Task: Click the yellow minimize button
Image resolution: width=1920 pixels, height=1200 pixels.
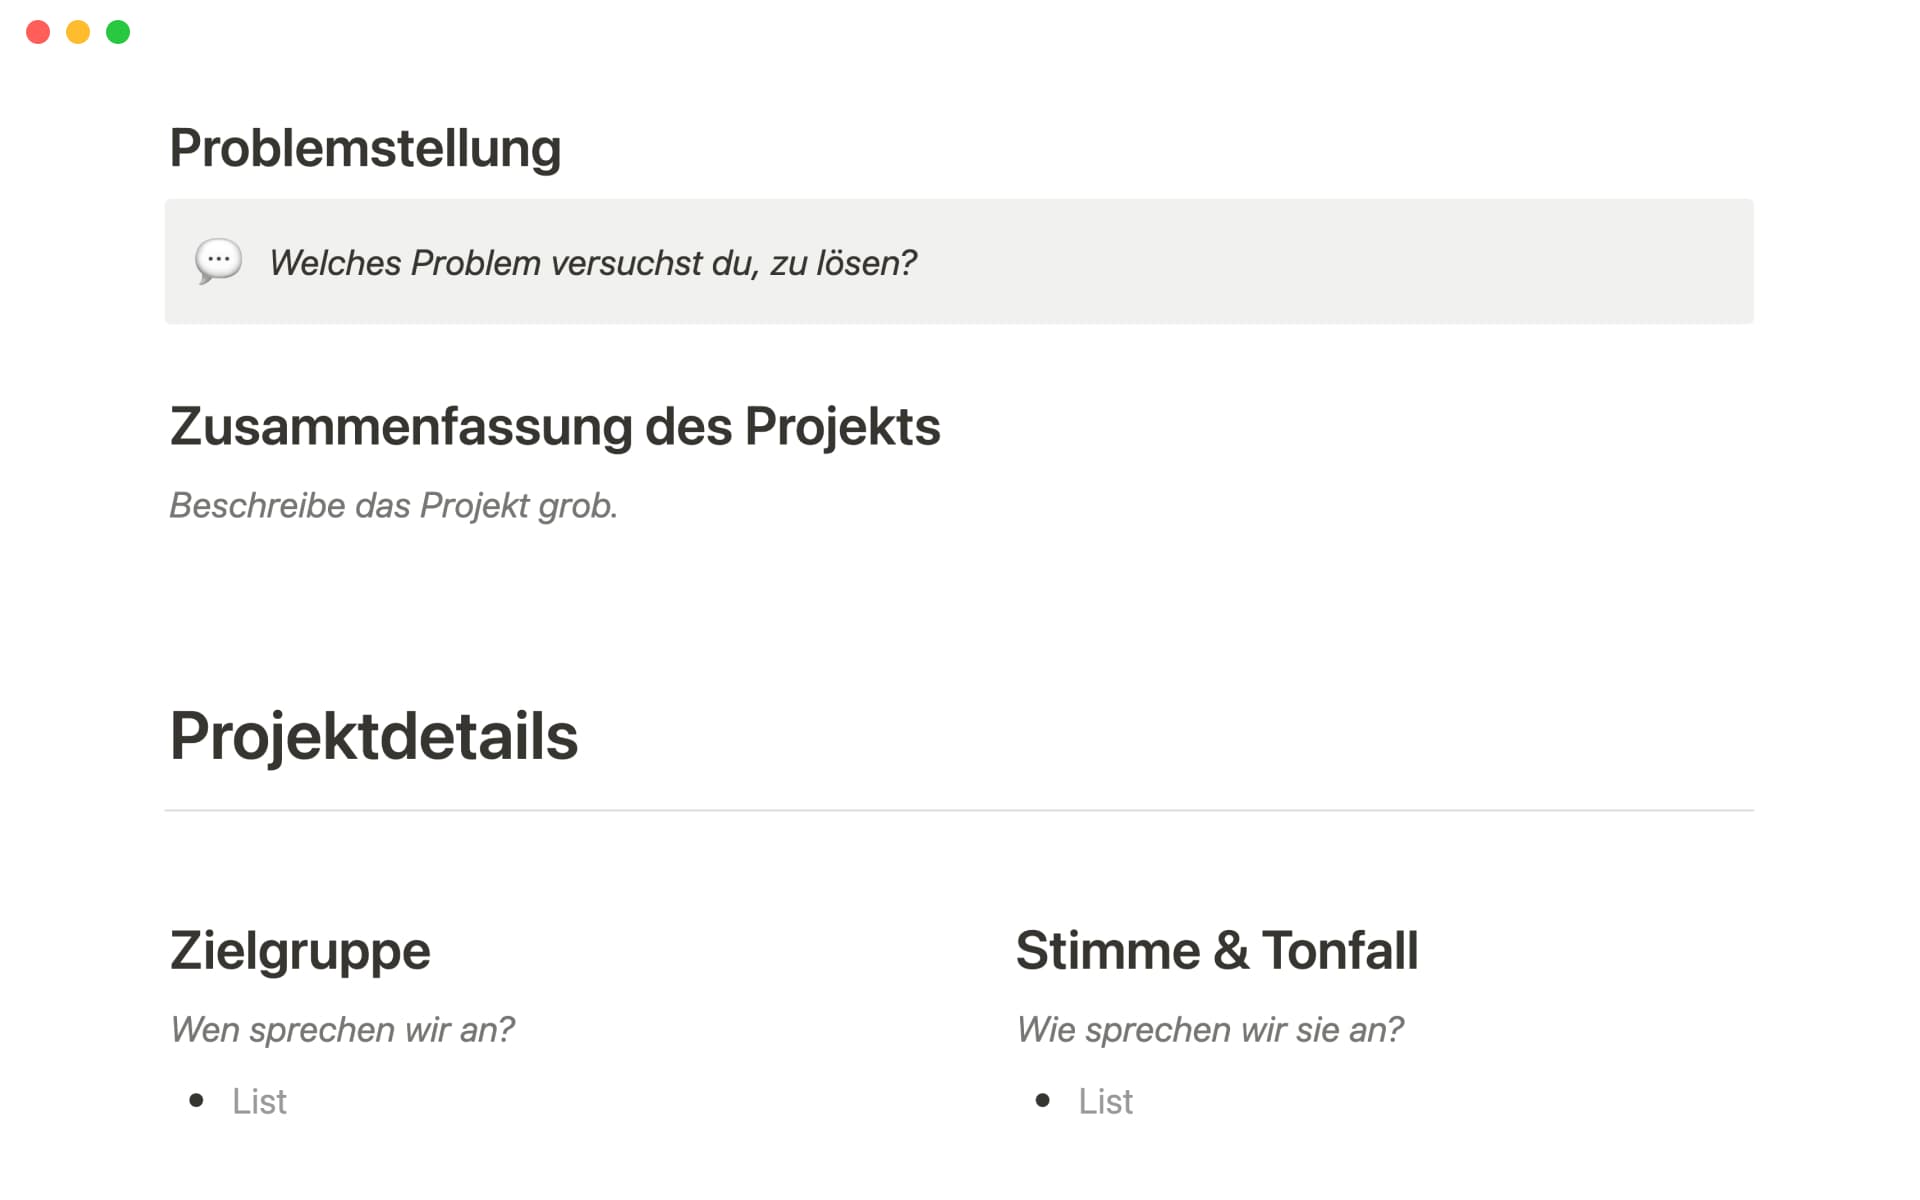Action: 77,32
